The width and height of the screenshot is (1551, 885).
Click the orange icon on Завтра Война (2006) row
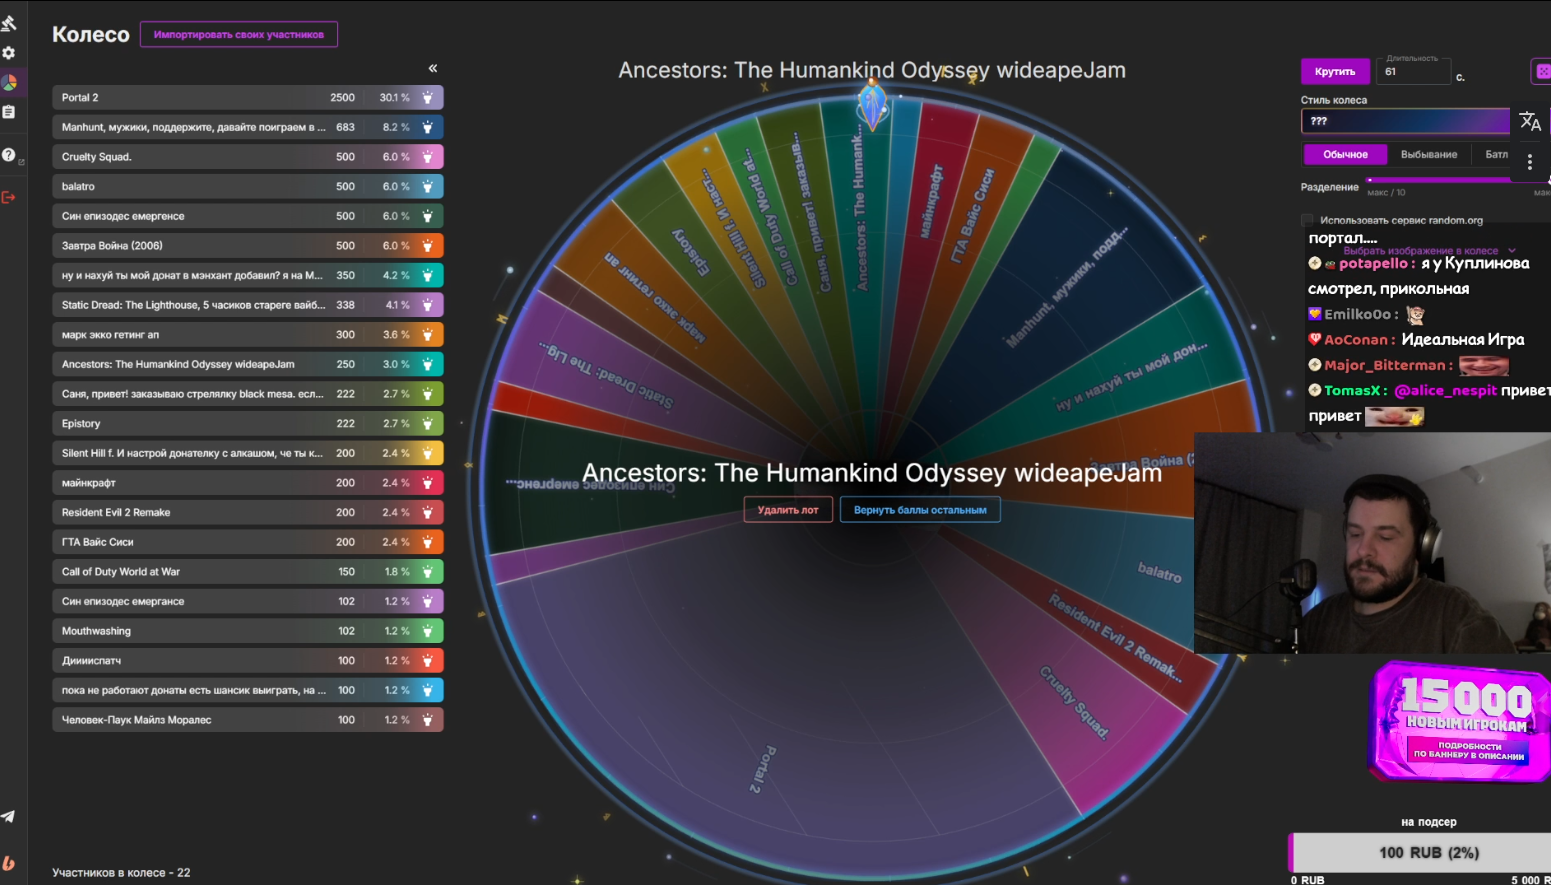(x=427, y=246)
